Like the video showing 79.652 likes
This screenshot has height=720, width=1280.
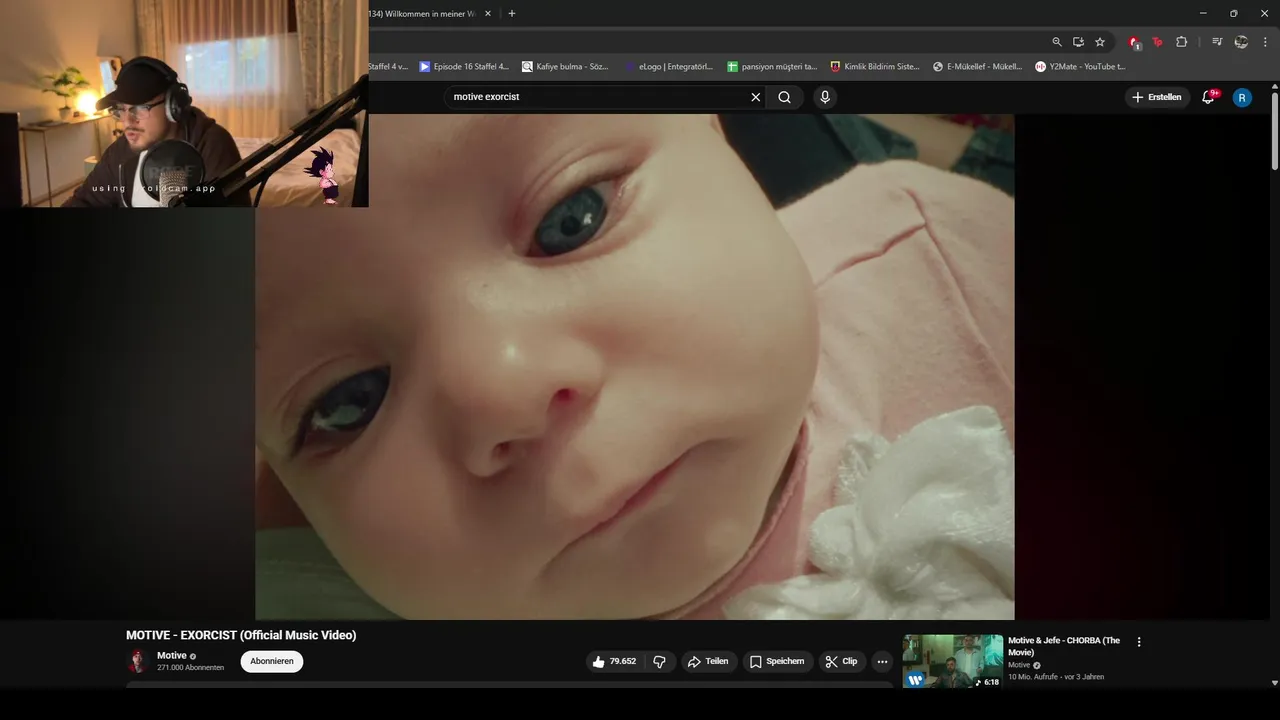(614, 661)
